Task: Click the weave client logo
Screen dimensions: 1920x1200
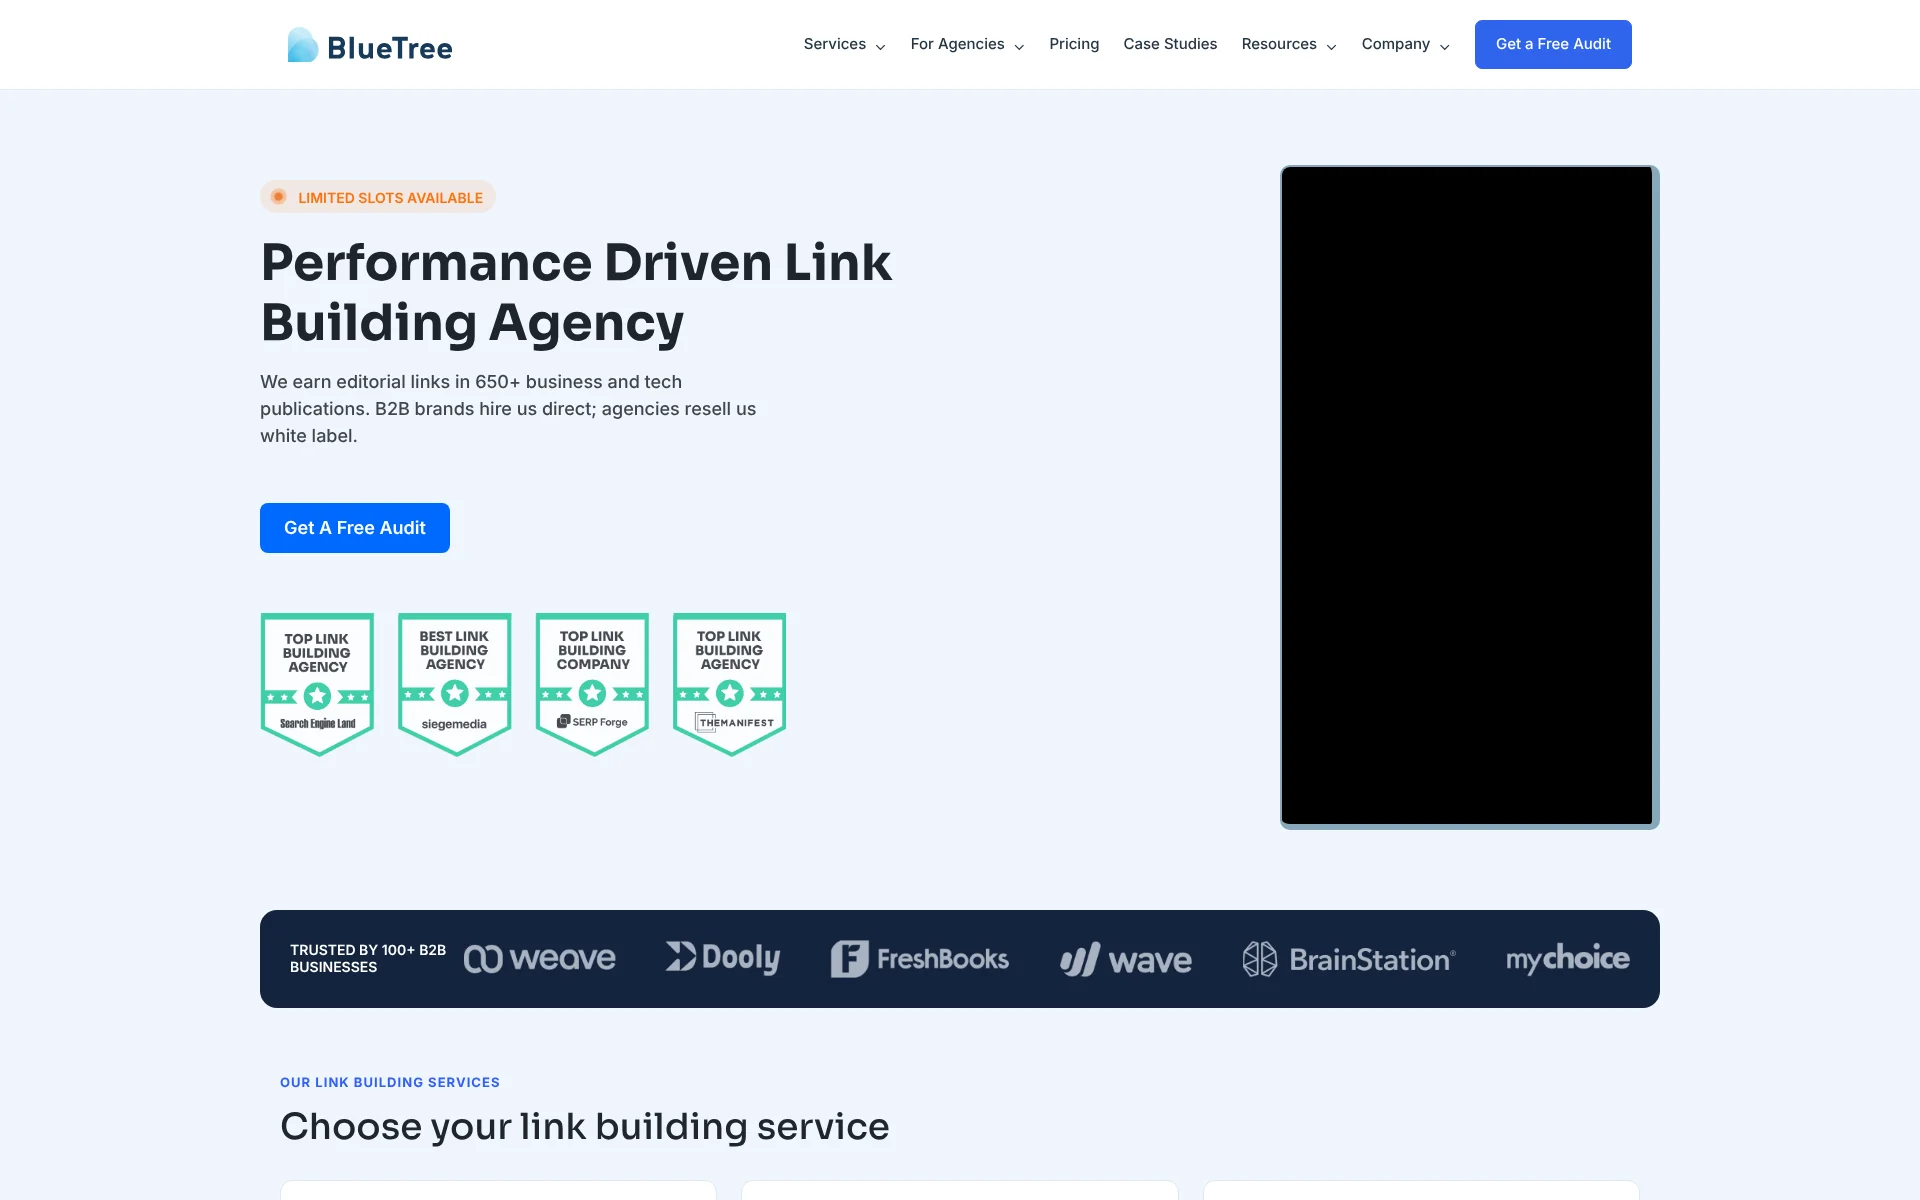Action: point(540,958)
